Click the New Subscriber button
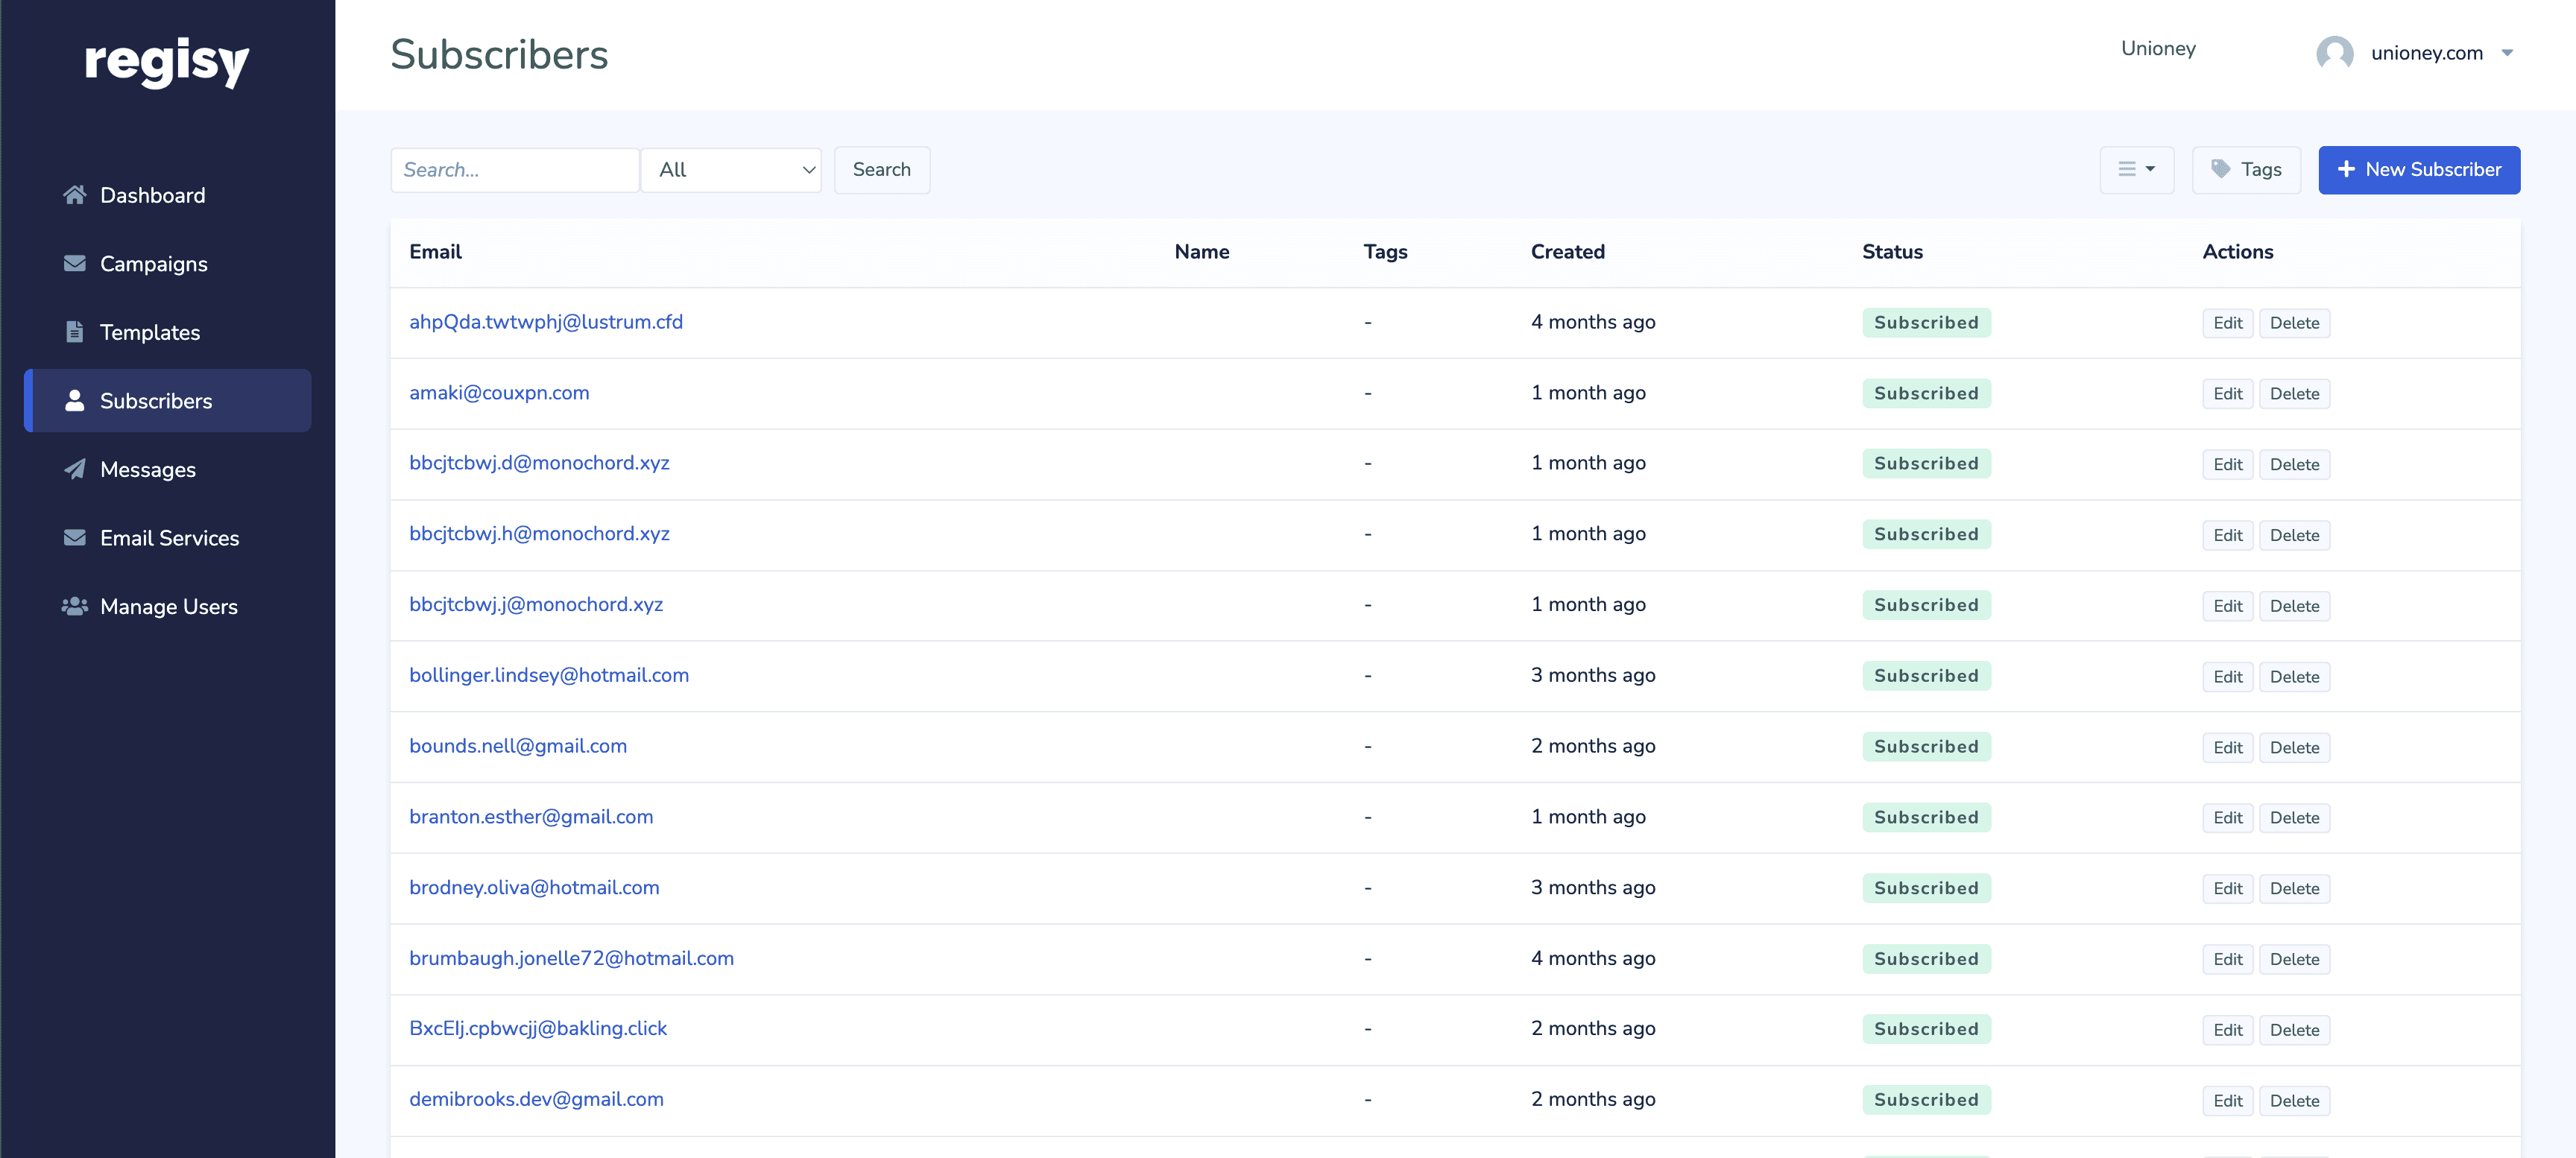This screenshot has width=2576, height=1158. click(x=2418, y=170)
